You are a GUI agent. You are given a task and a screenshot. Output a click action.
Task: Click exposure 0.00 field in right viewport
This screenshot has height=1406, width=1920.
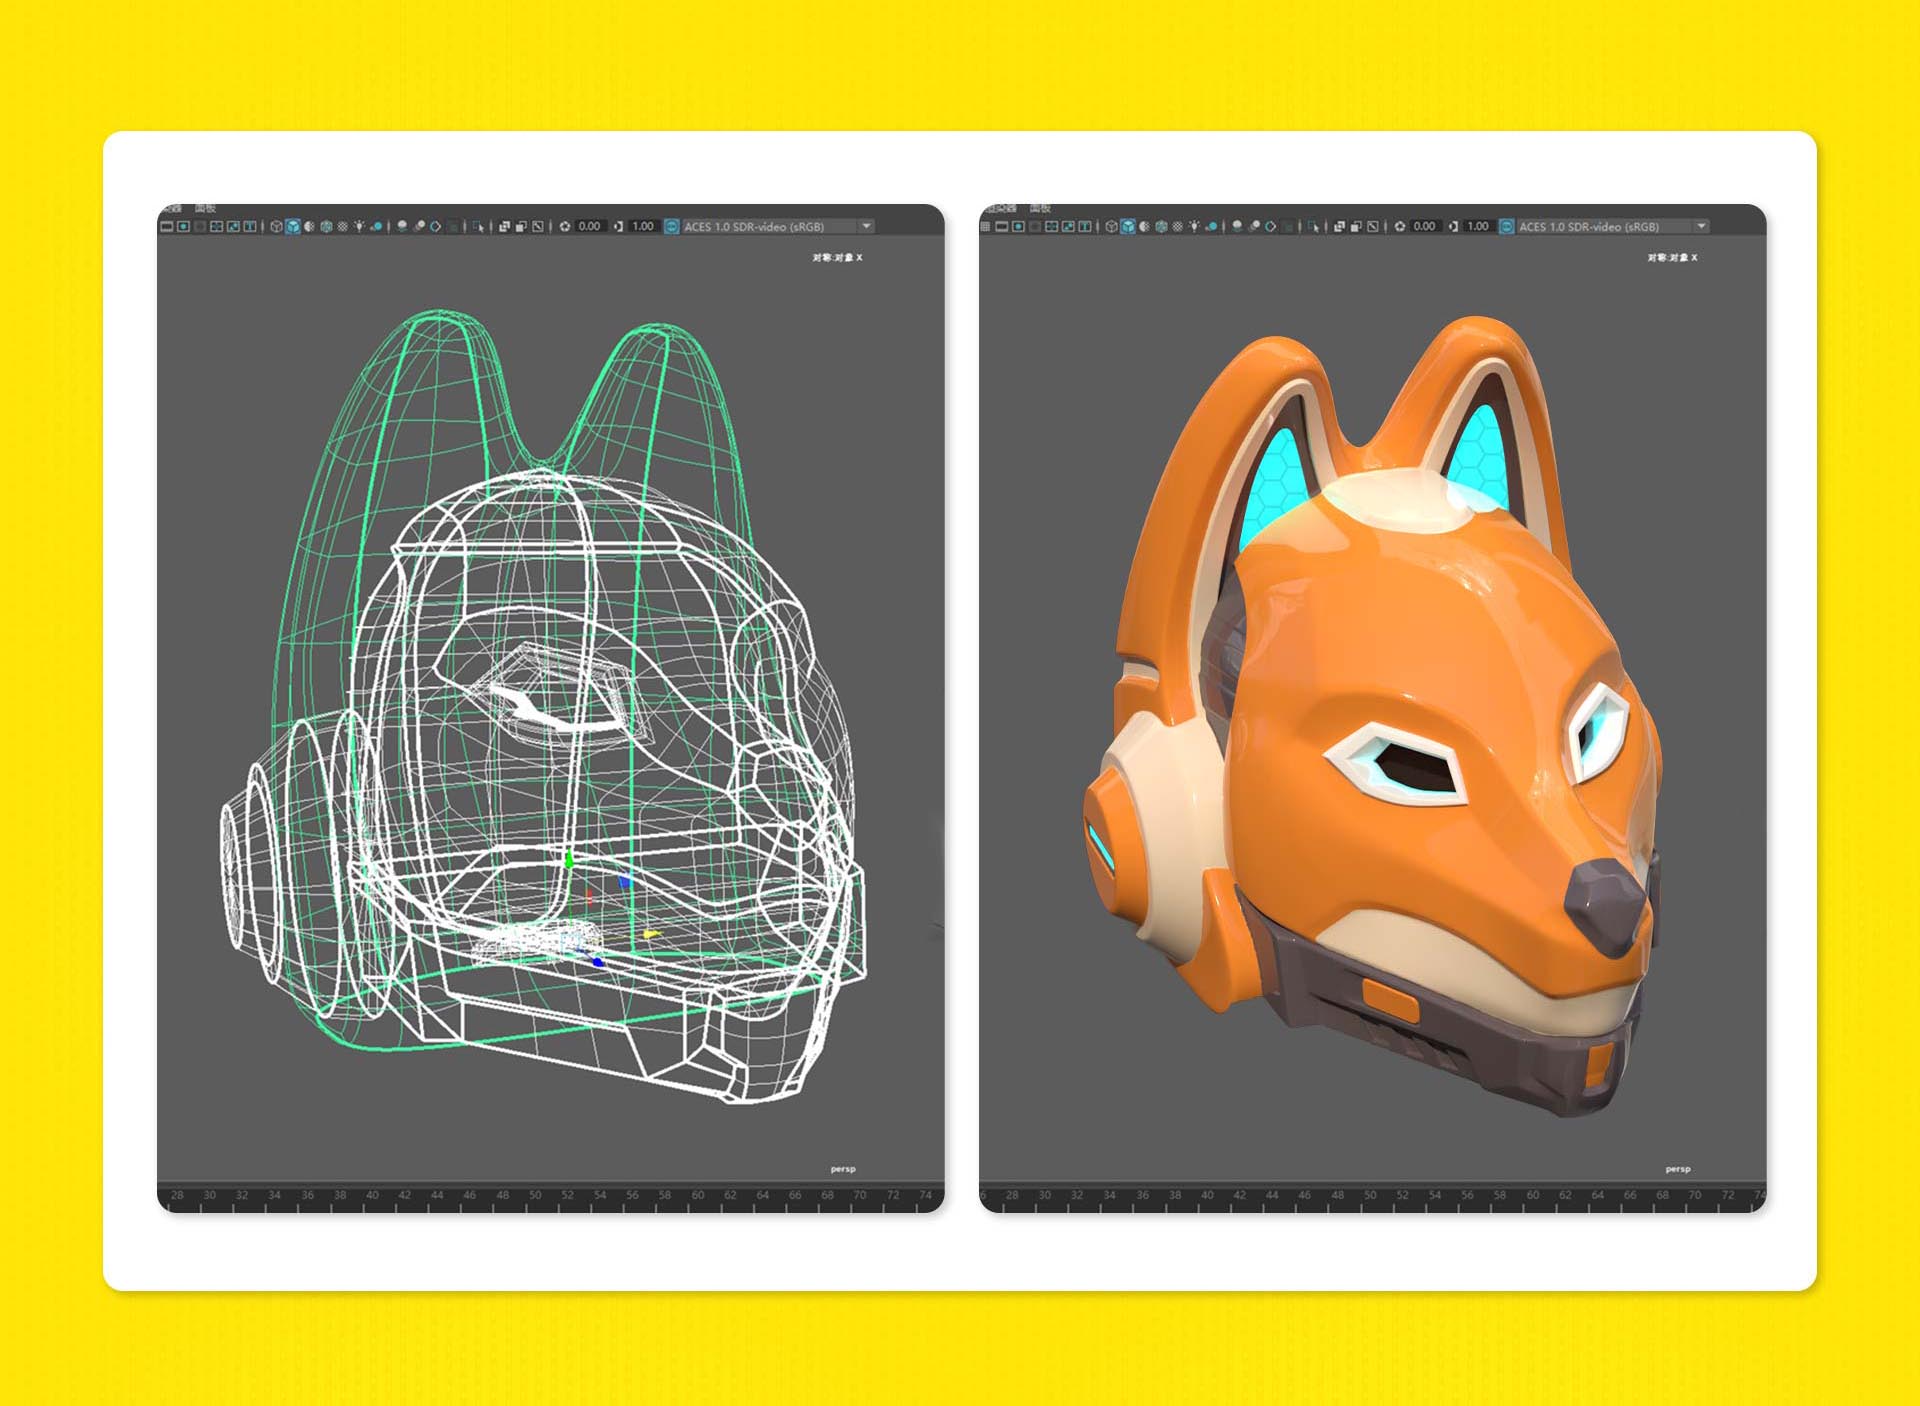coord(1425,226)
